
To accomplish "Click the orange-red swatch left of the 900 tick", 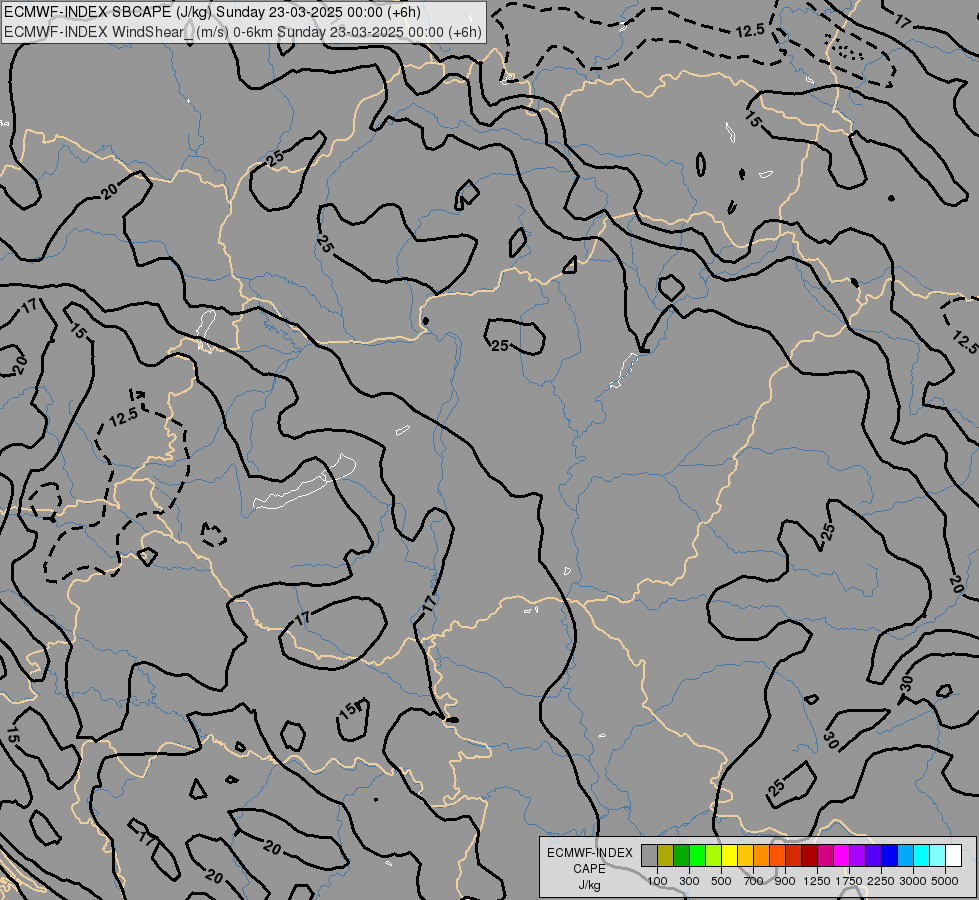I will (x=777, y=856).
